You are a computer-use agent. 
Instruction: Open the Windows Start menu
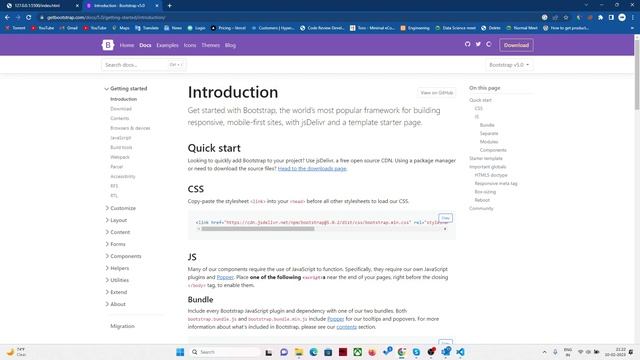click(180, 352)
